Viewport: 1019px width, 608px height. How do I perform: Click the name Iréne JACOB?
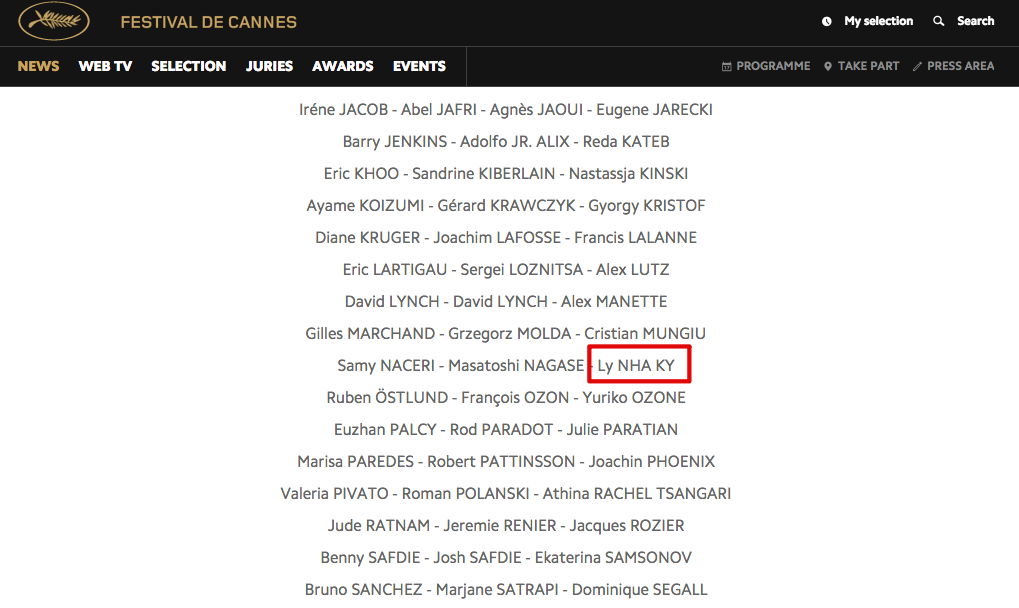tap(343, 110)
